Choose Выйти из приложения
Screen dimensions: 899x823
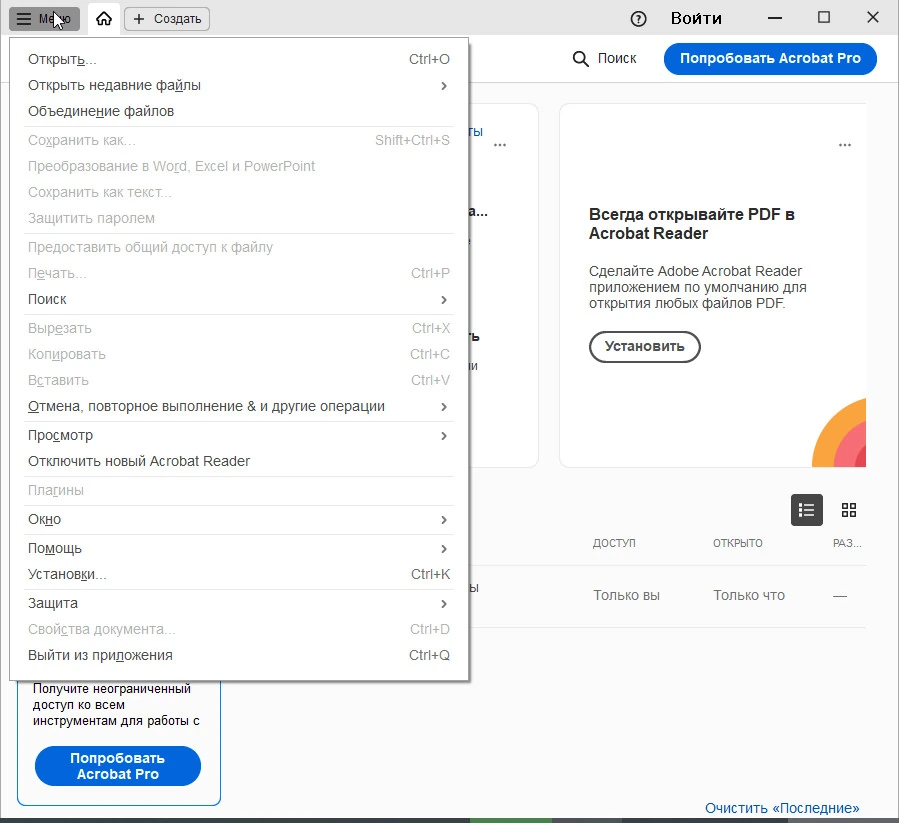(239, 655)
